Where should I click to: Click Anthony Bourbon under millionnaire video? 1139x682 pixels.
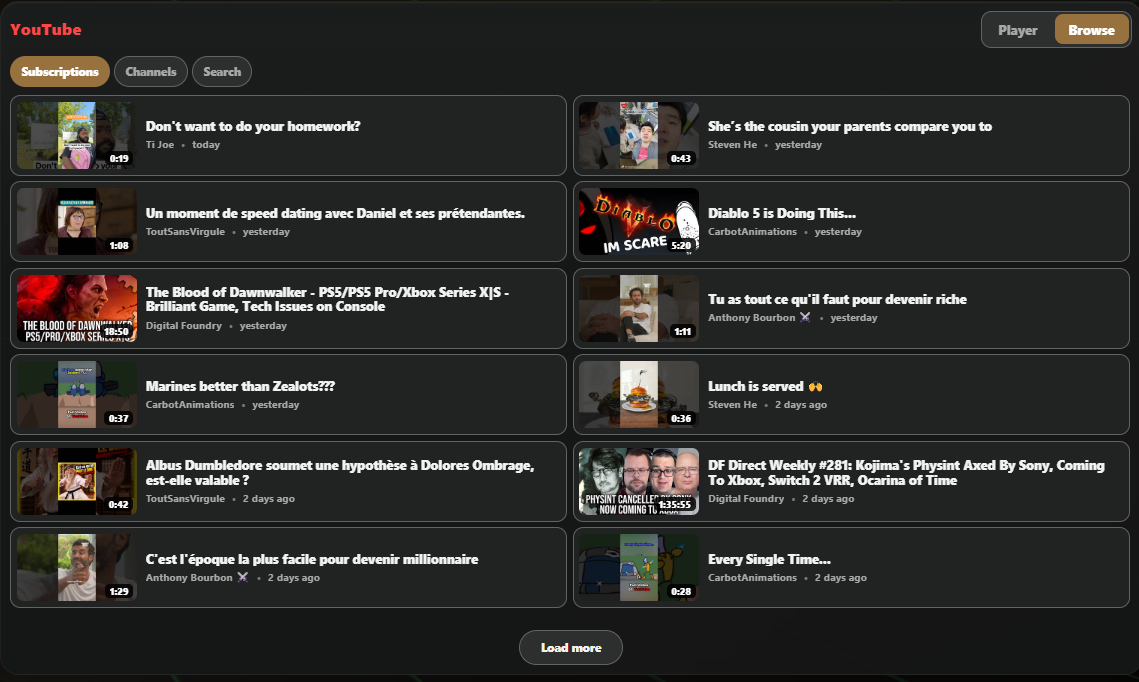(x=189, y=577)
